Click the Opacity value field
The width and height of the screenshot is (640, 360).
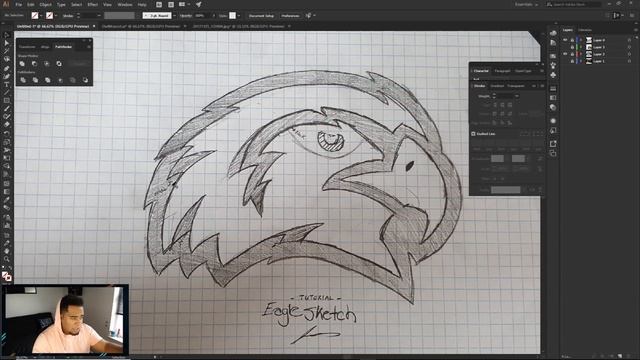tap(202, 16)
